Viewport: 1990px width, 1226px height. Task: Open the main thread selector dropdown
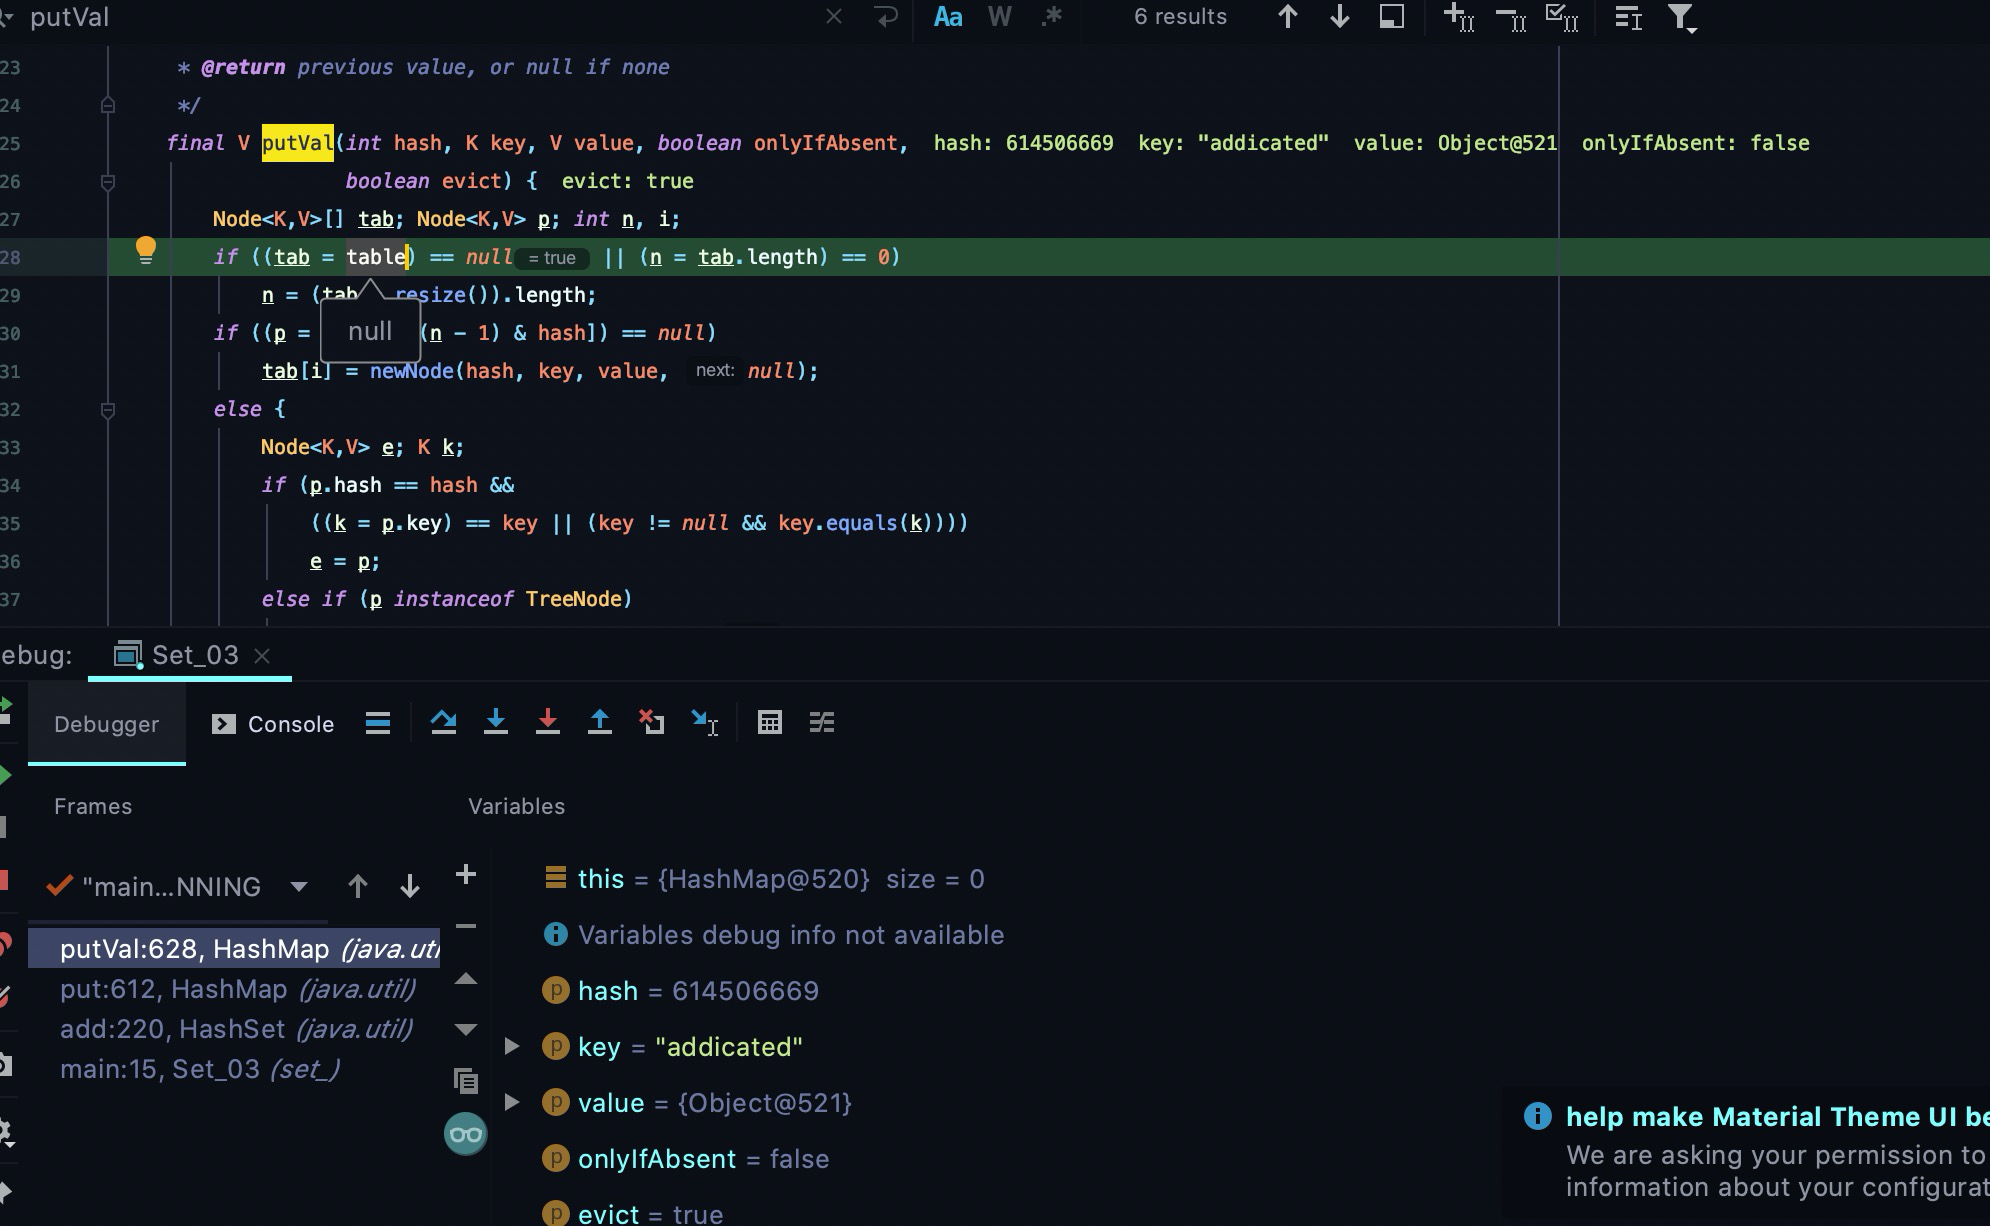[298, 886]
